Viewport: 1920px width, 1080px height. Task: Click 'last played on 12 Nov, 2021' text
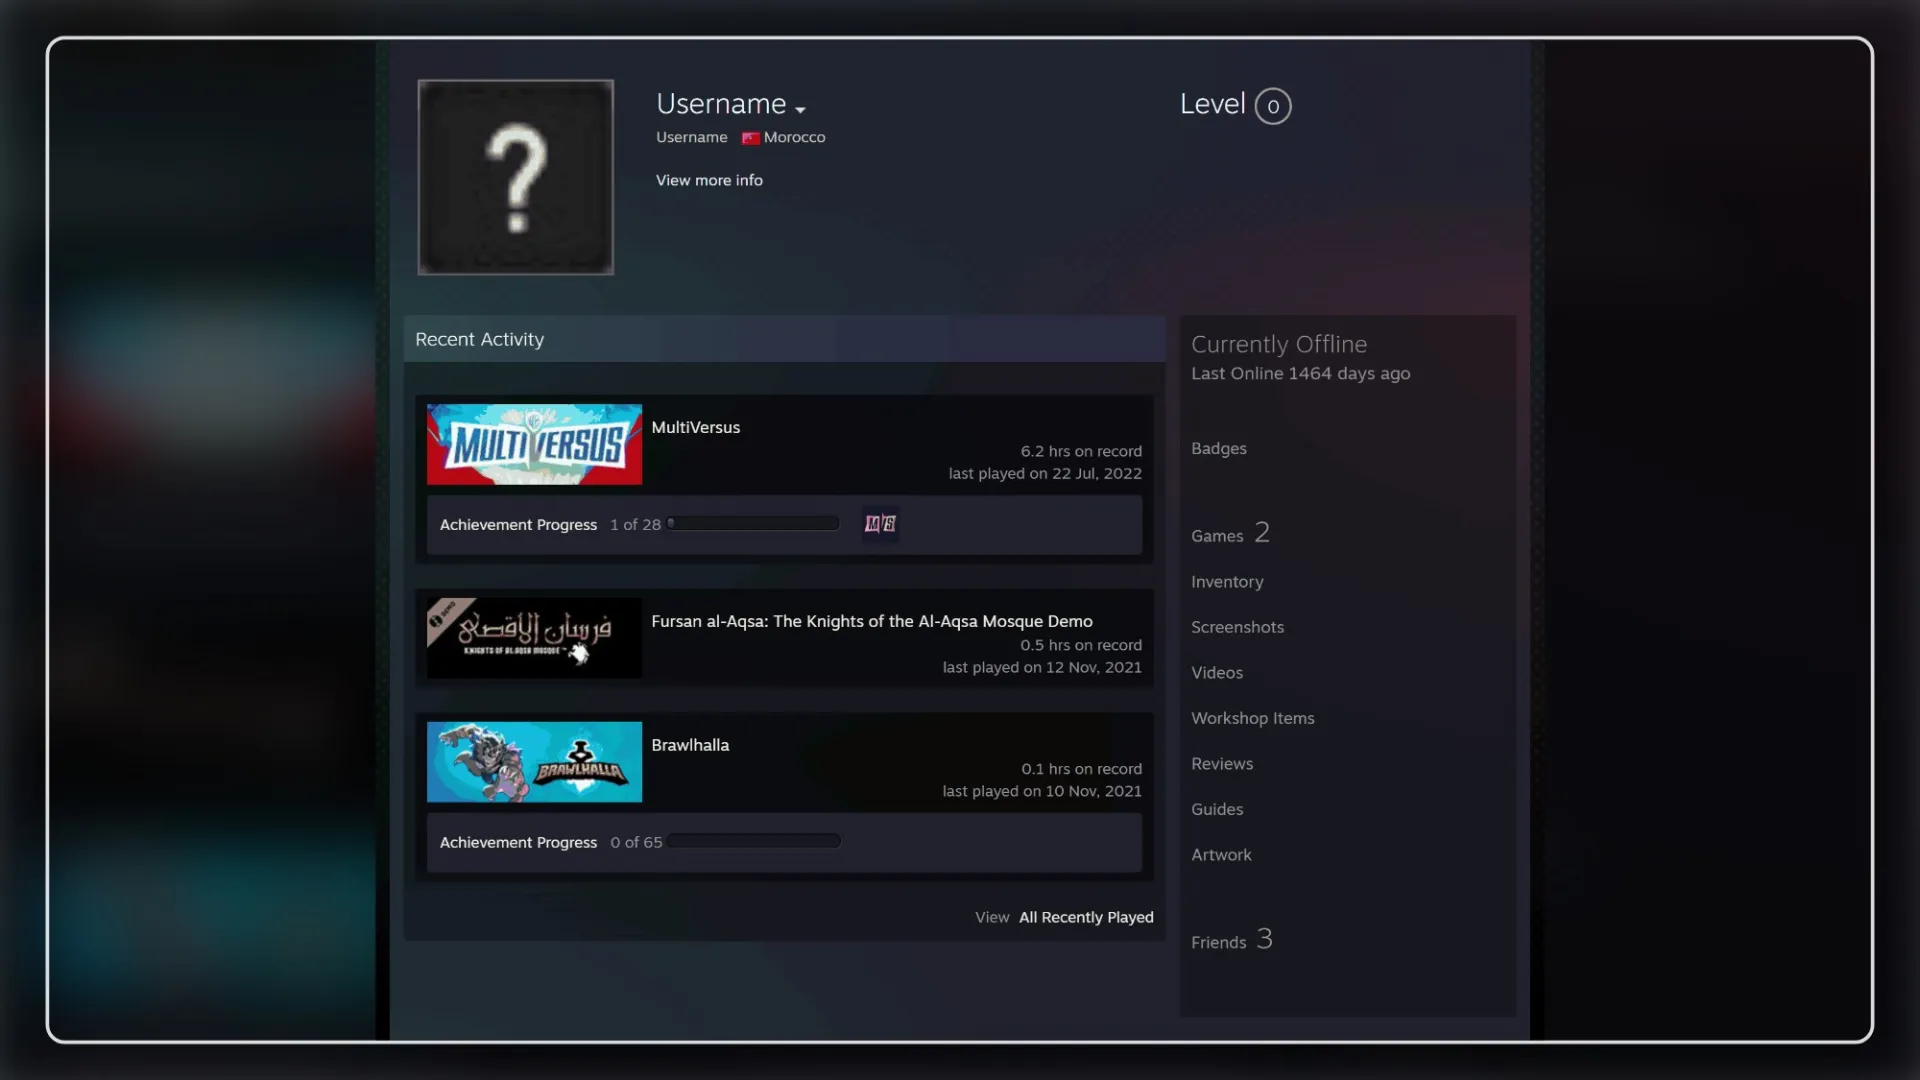pos(1041,667)
